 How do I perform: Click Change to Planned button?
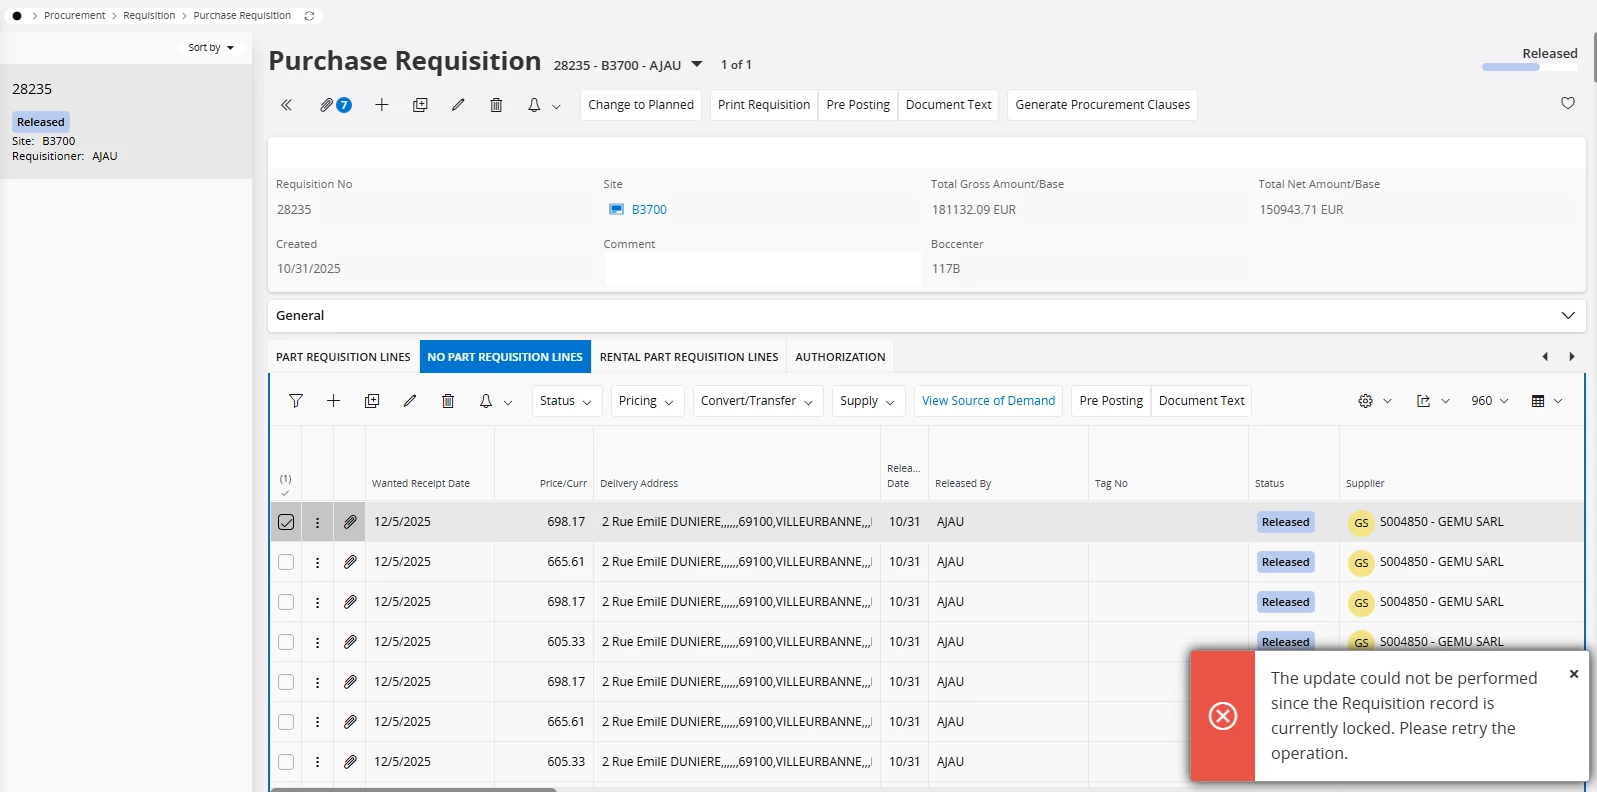[x=641, y=105]
